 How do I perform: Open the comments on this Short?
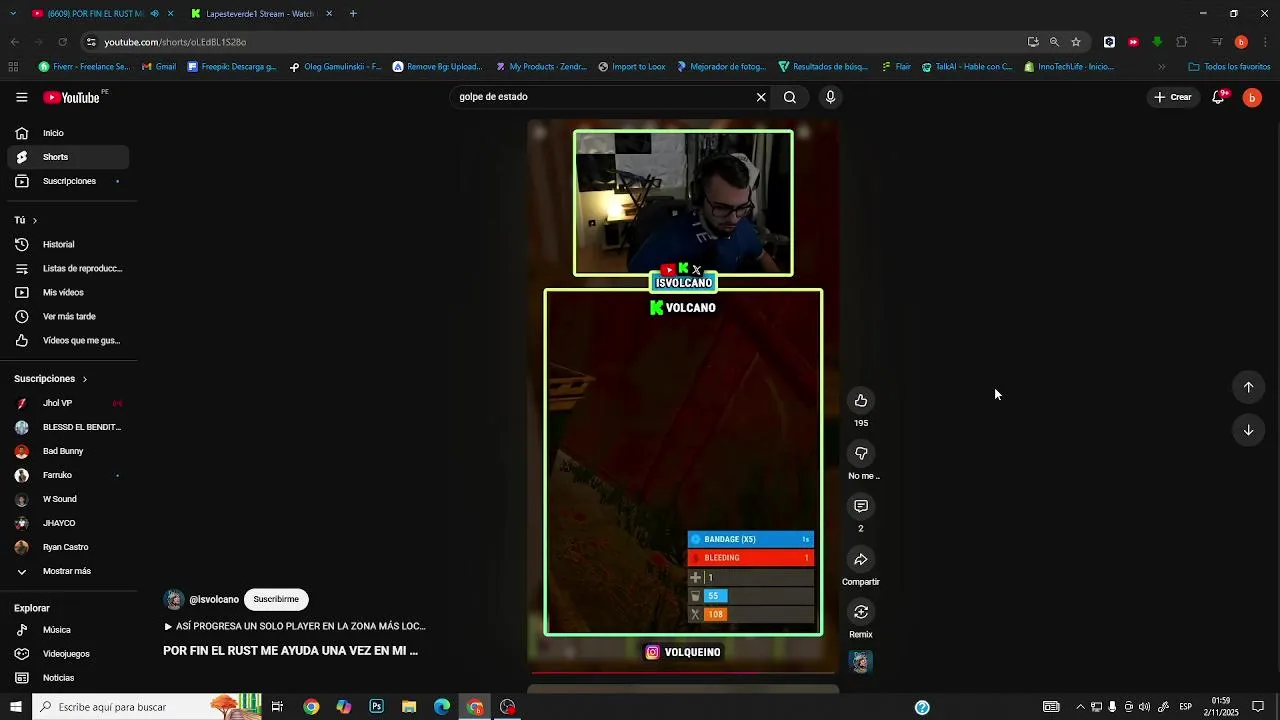pyautogui.click(x=861, y=506)
